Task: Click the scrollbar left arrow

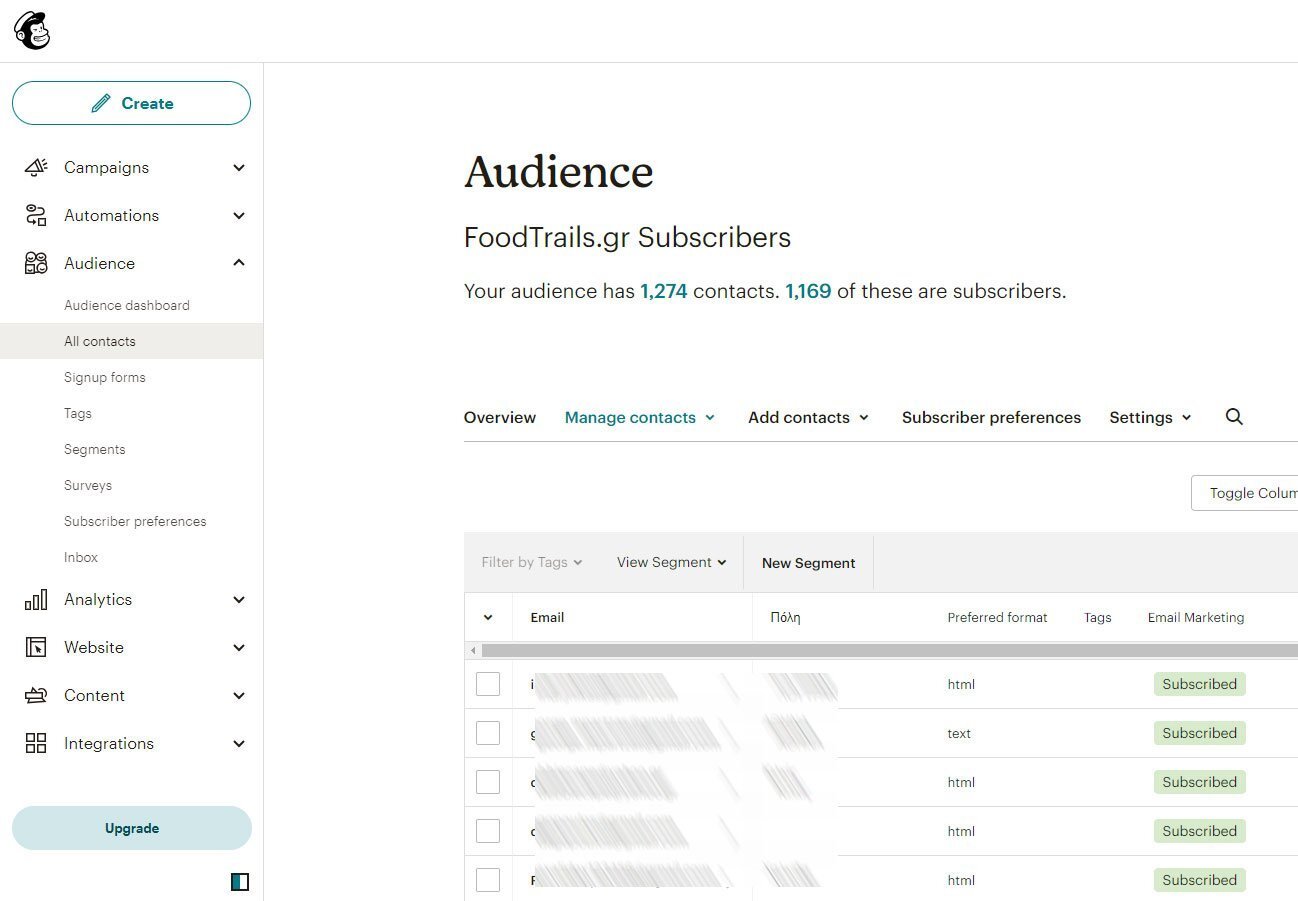Action: (473, 651)
